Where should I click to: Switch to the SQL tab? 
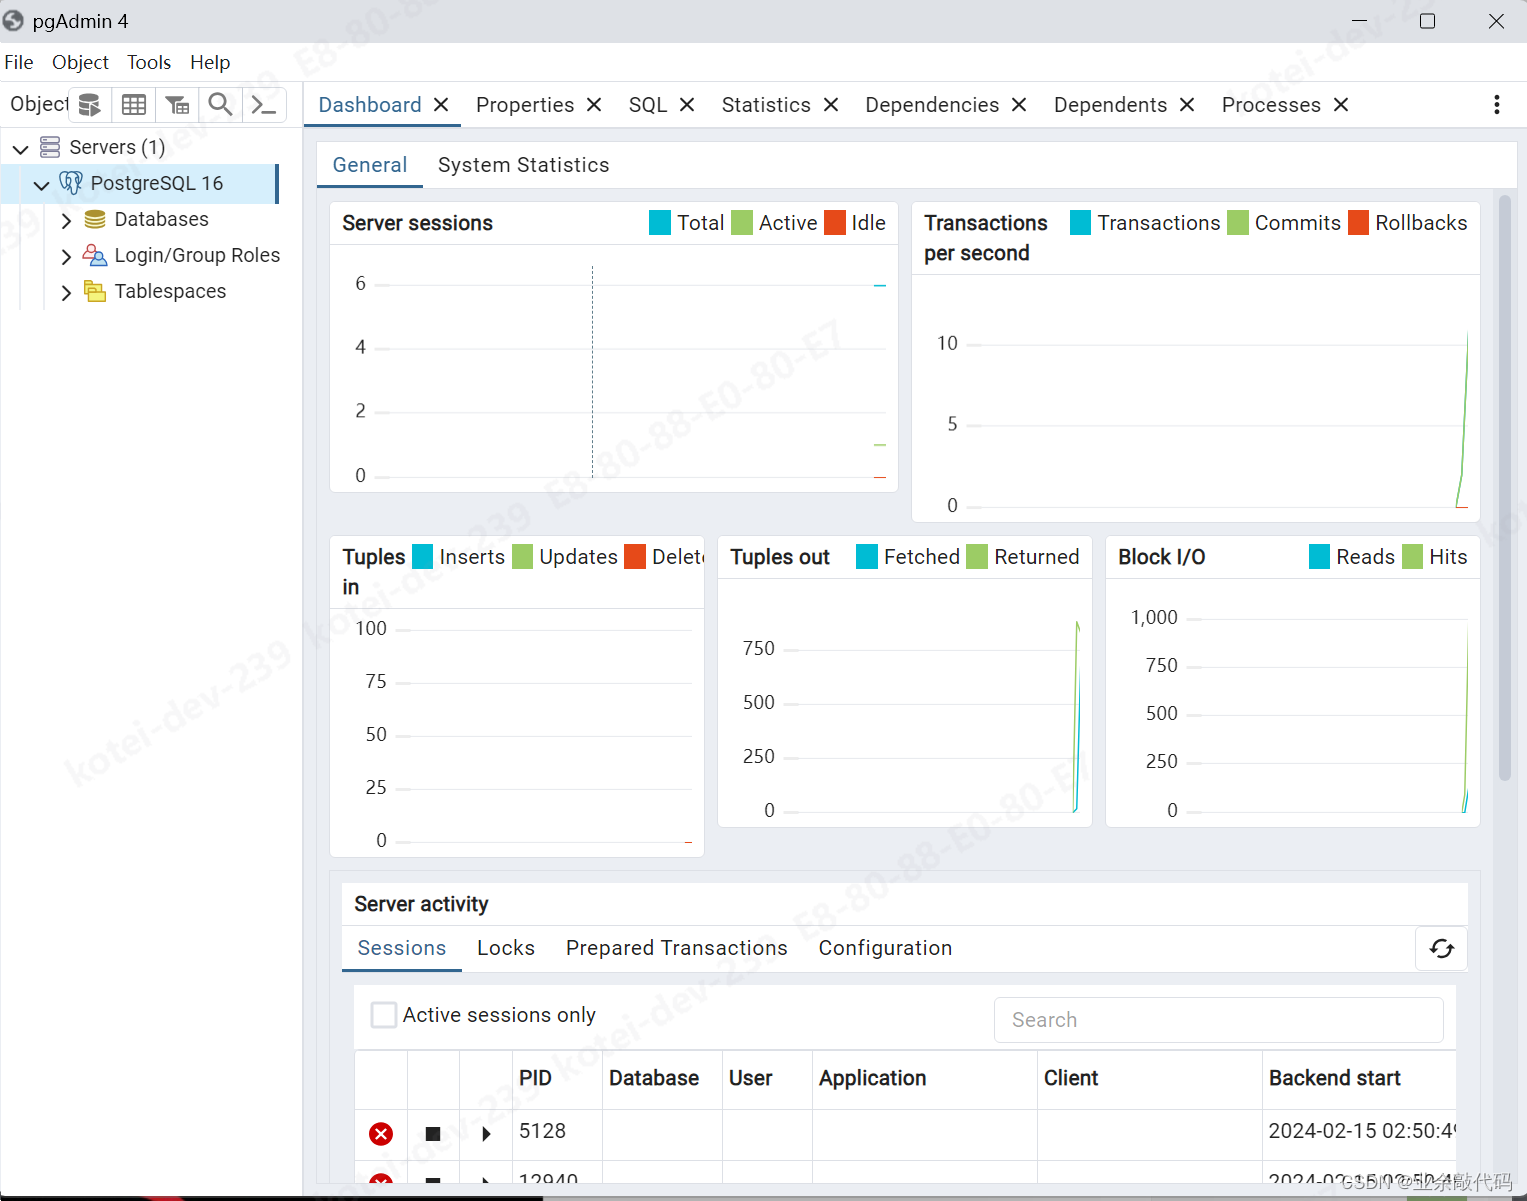tap(648, 105)
